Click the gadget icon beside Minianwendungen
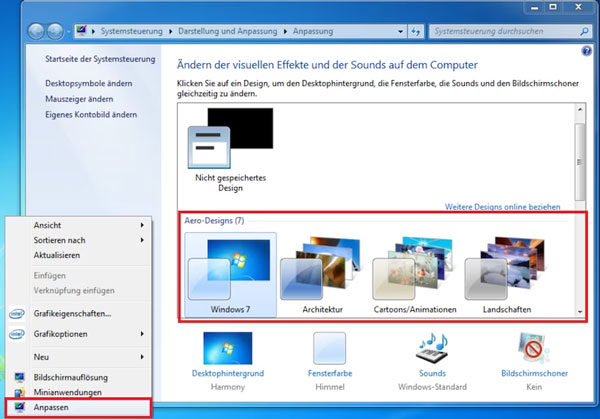 tap(19, 392)
